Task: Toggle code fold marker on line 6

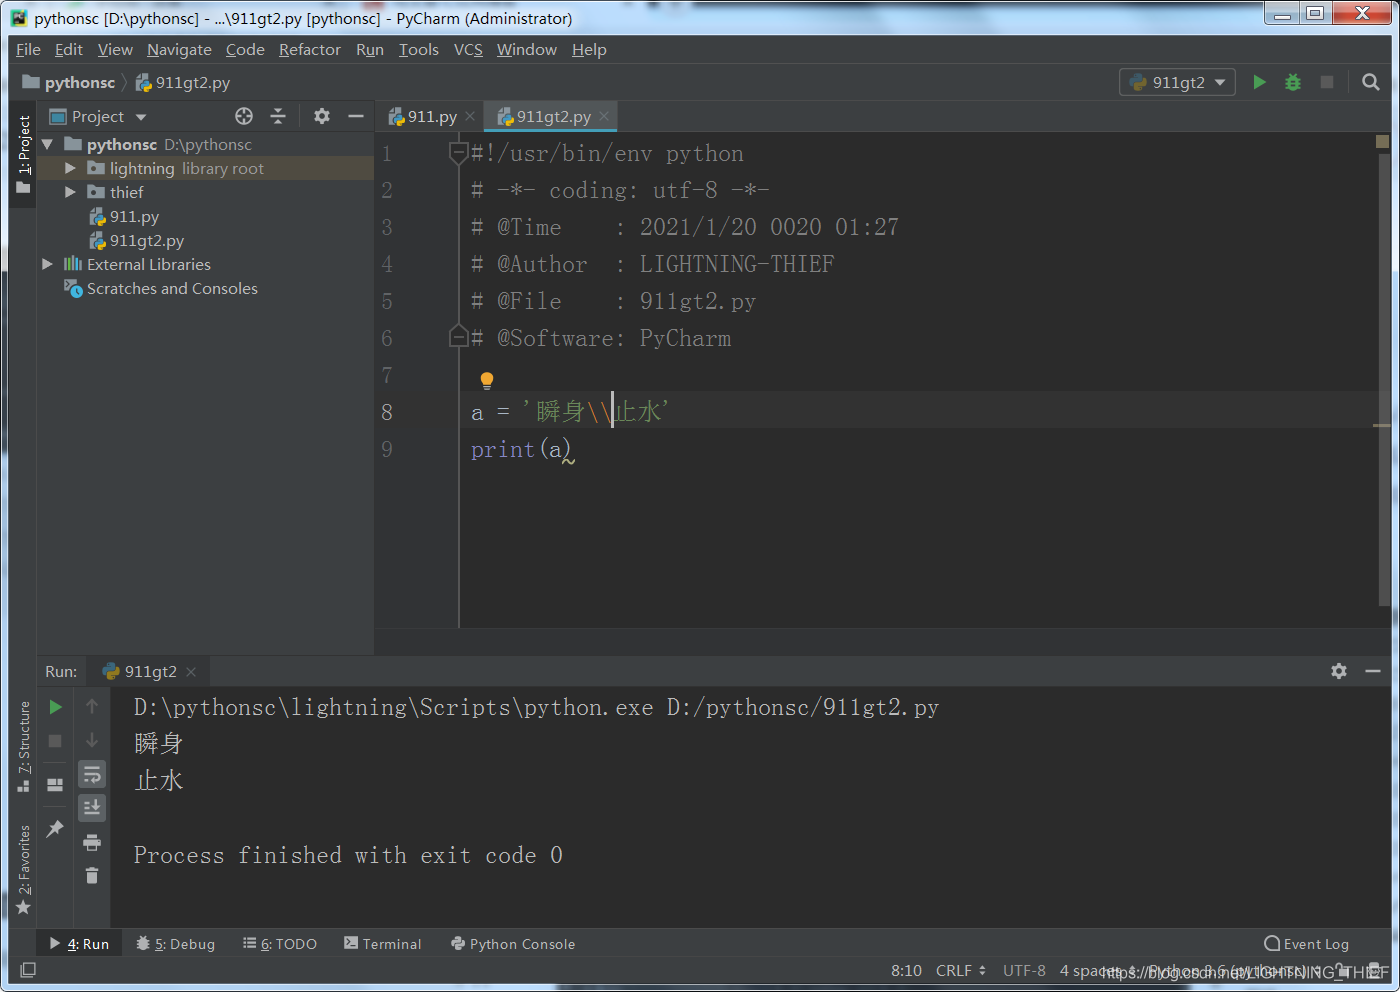Action: coord(458,337)
